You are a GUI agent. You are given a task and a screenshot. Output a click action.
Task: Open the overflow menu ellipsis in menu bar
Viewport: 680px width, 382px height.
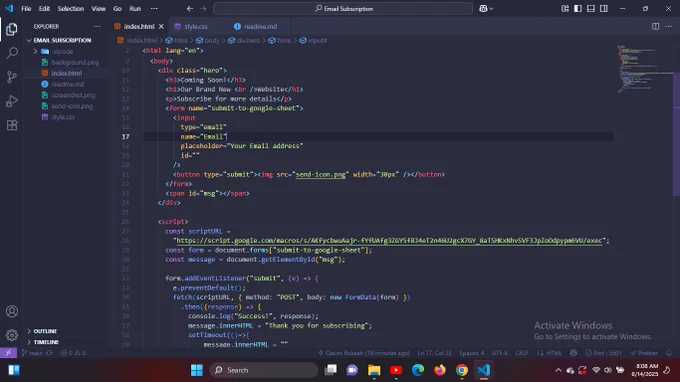(154, 9)
